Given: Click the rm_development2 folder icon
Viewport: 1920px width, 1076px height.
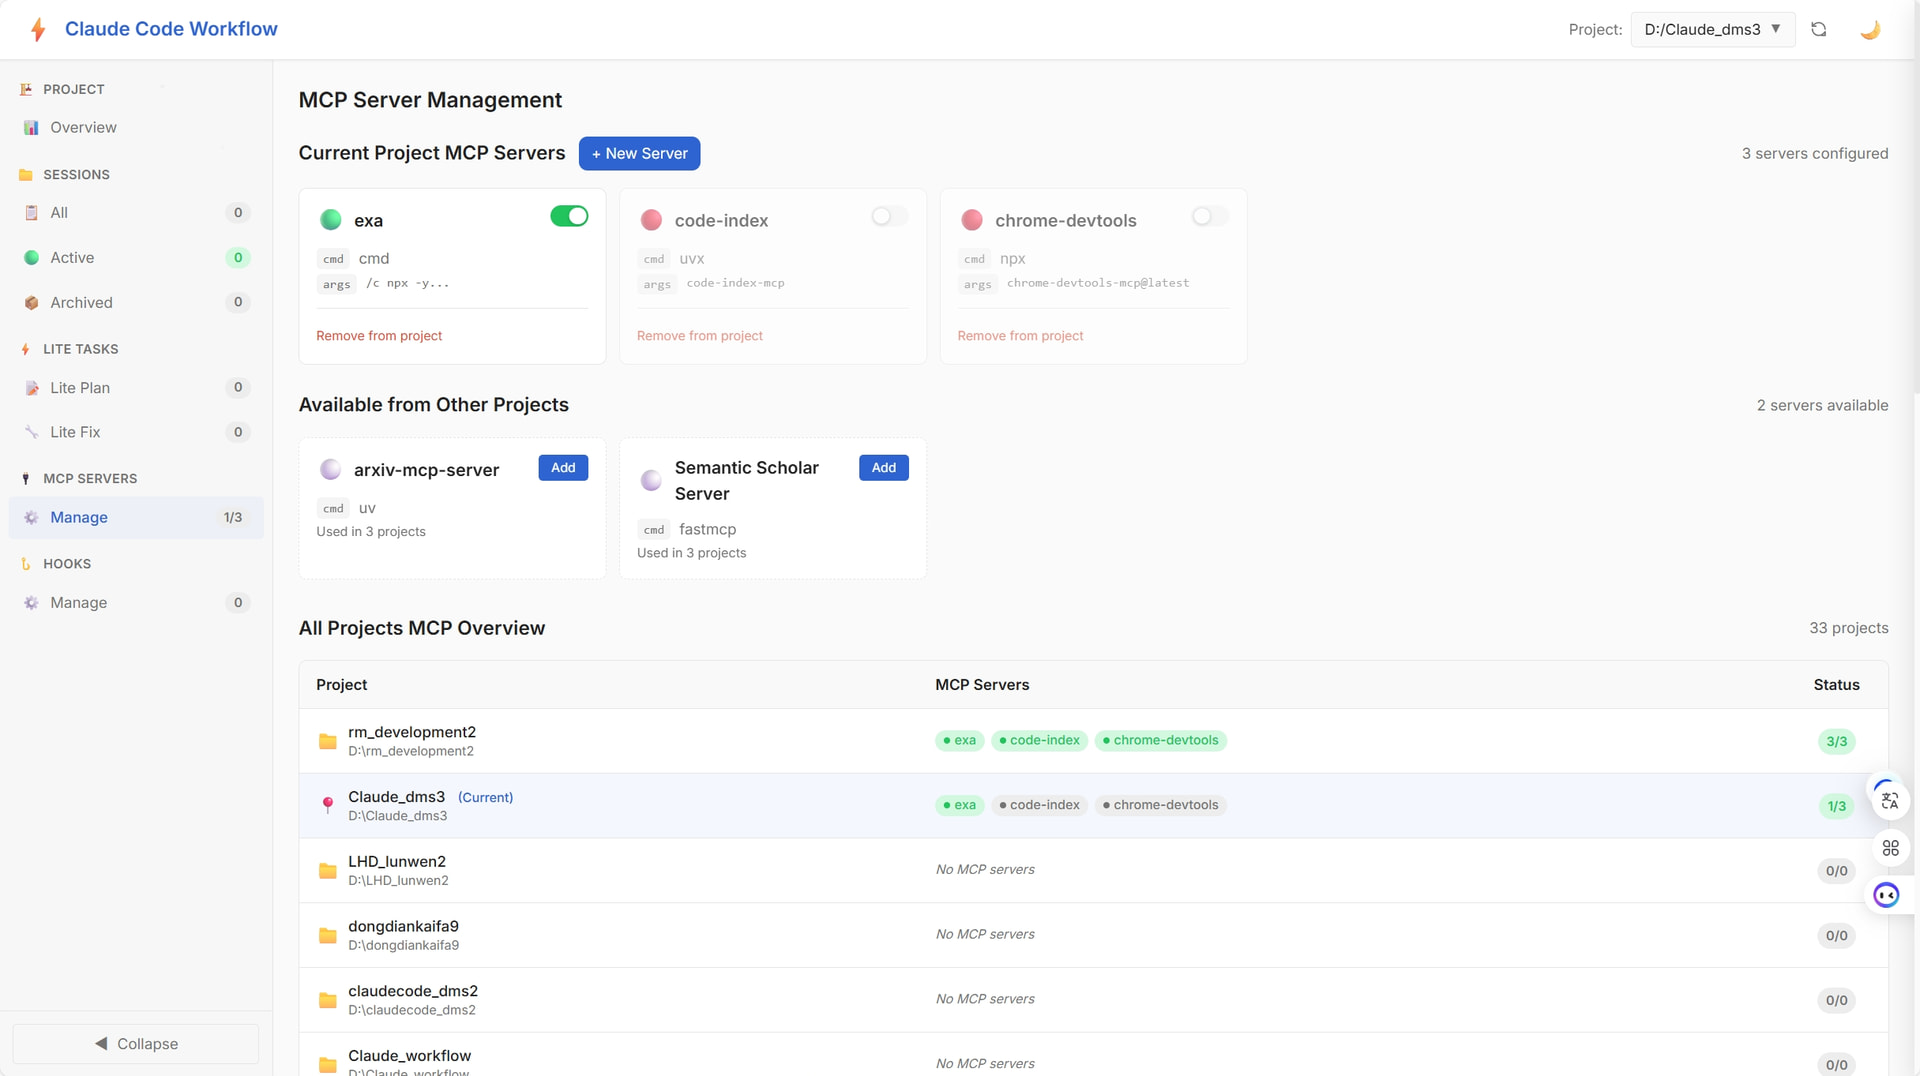Looking at the screenshot, I should click(327, 741).
